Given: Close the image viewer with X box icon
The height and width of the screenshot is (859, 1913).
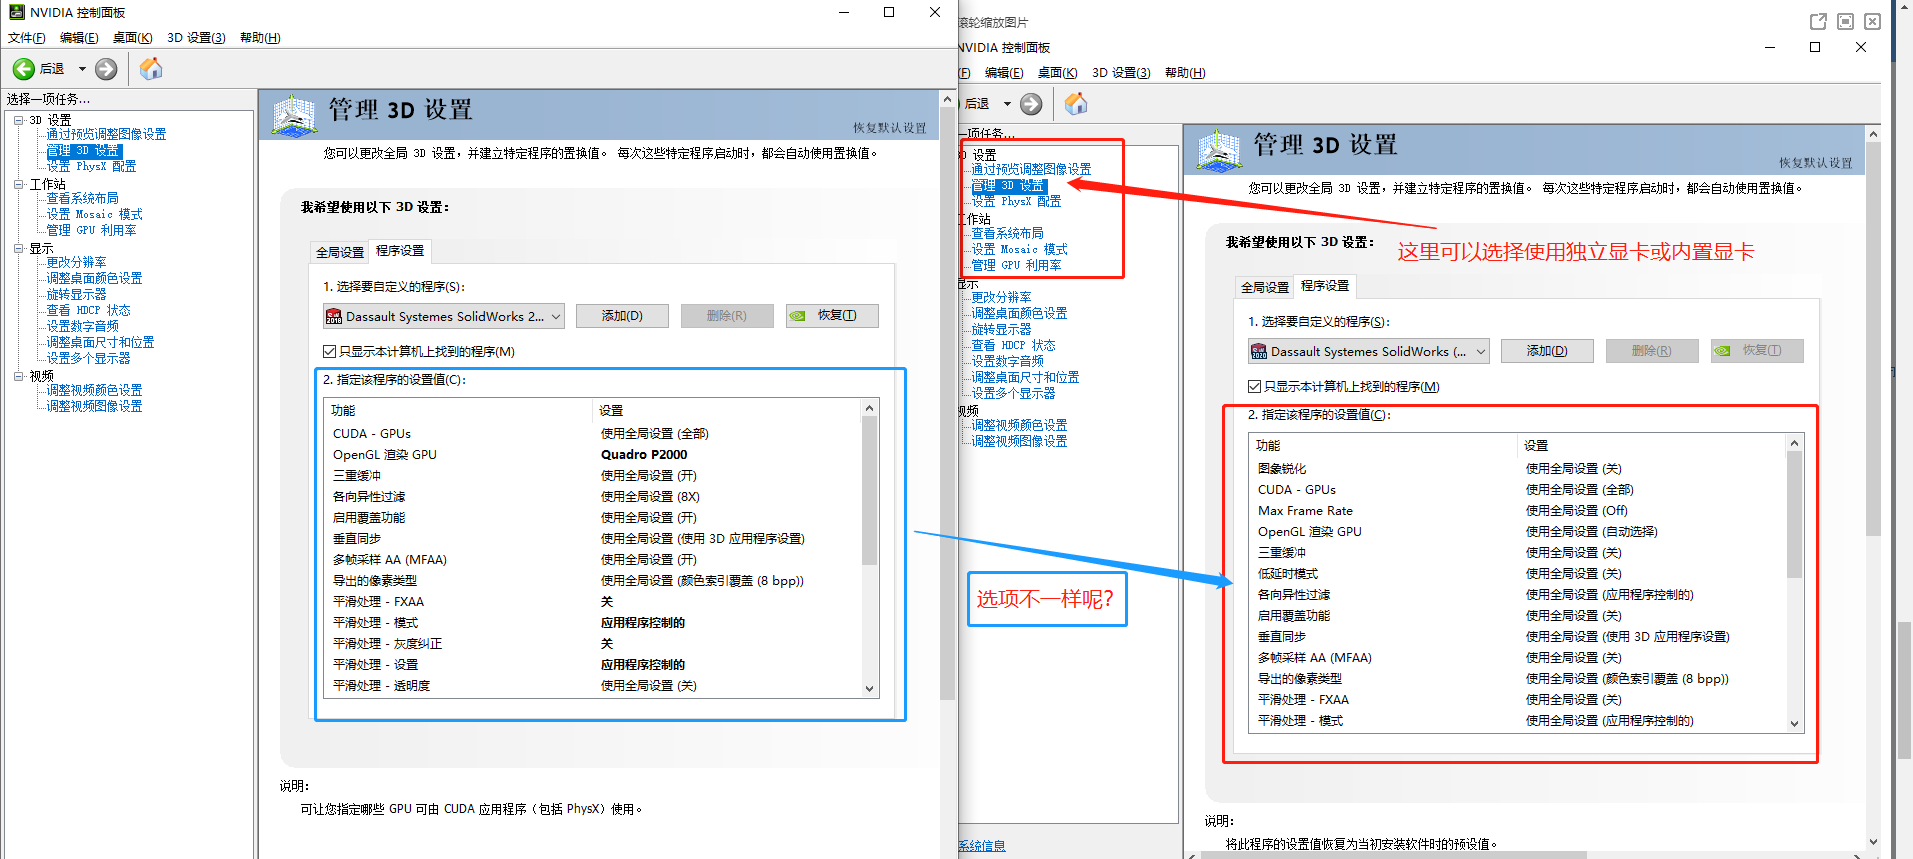Looking at the screenshot, I should click(1873, 21).
